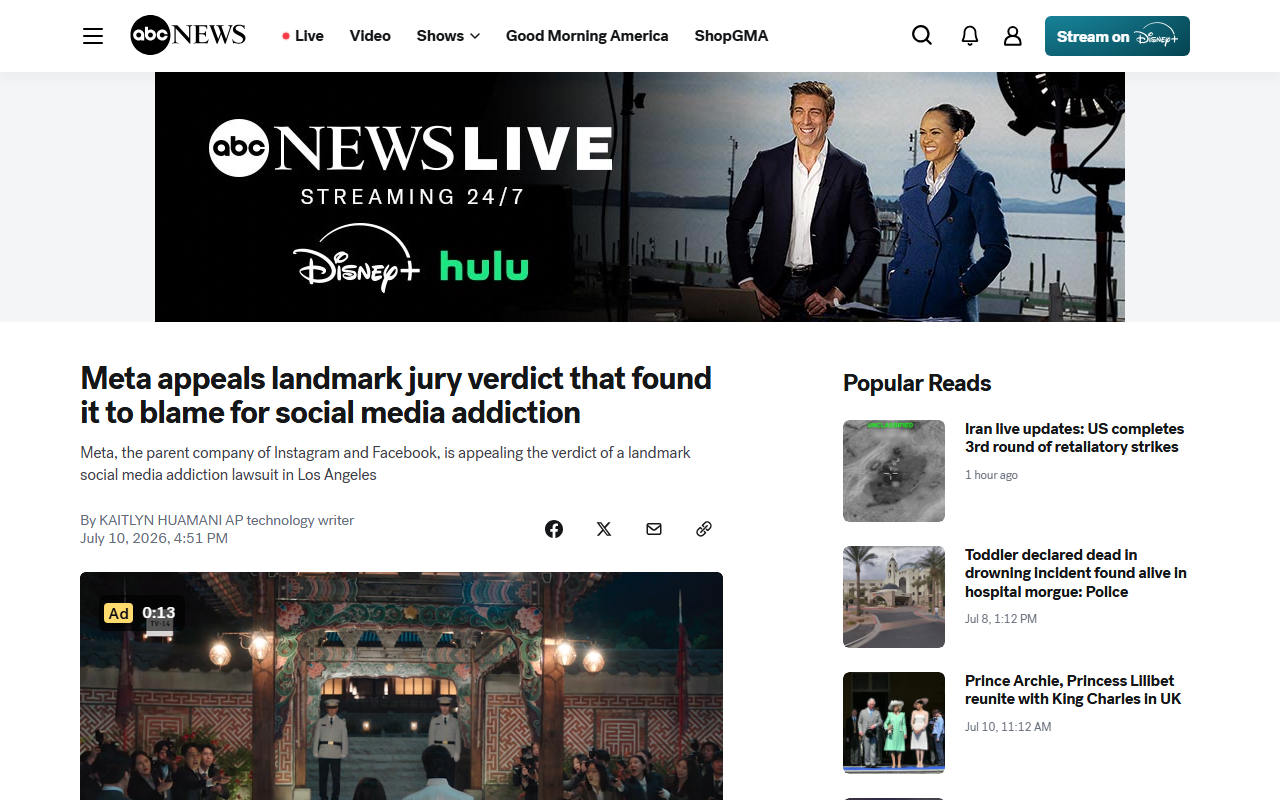Click byline KAITLYN HUAMANI AP technology writer
Screen dimensions: 1280x800
217,520
